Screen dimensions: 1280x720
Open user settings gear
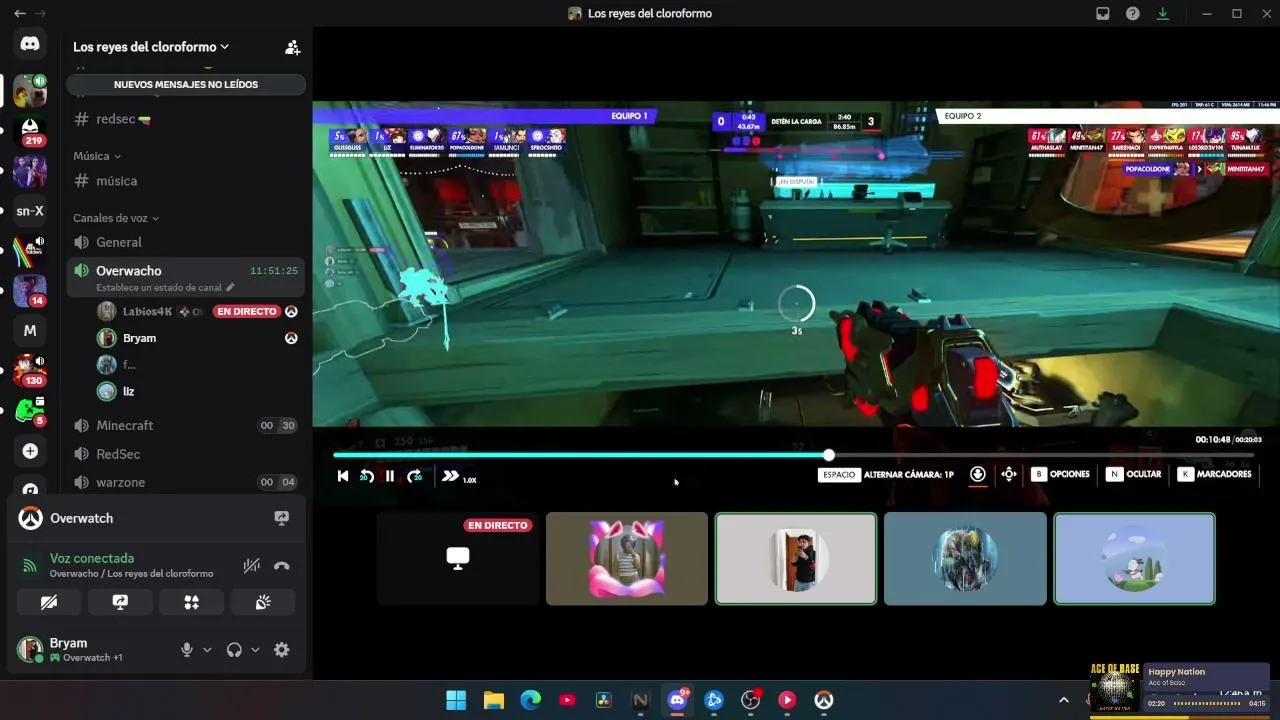[x=282, y=650]
